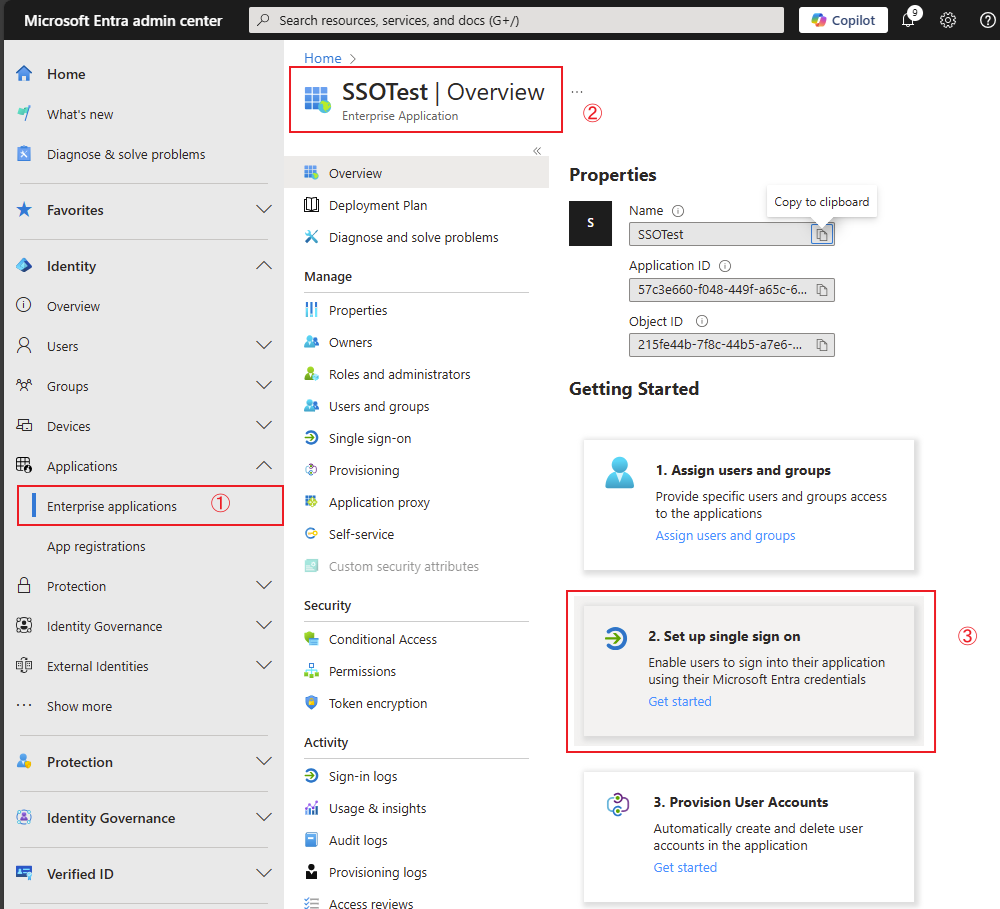Copy the Name field to clipboard

click(822, 235)
